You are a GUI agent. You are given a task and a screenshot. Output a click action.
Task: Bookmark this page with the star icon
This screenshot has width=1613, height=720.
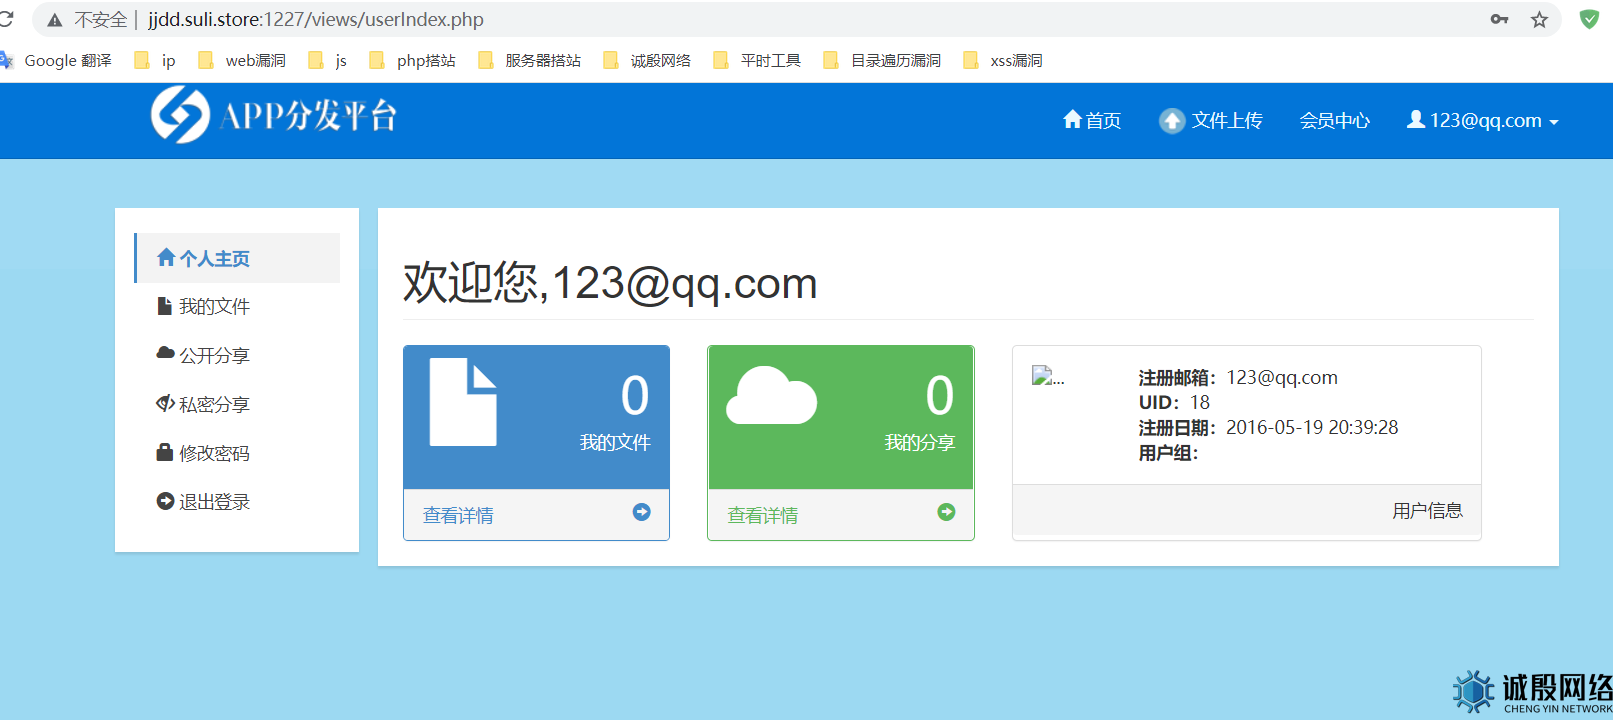click(1539, 19)
